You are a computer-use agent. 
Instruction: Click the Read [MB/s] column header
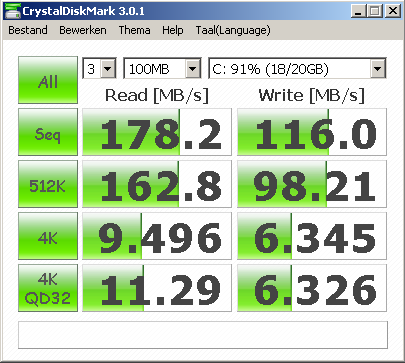157,96
